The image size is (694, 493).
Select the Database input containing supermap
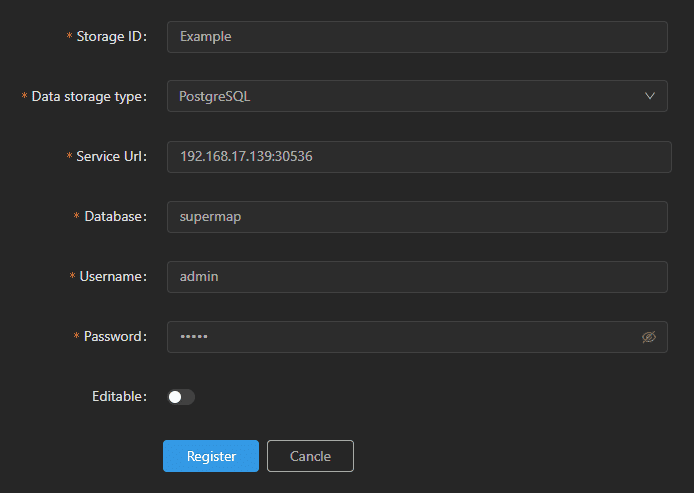[417, 216]
